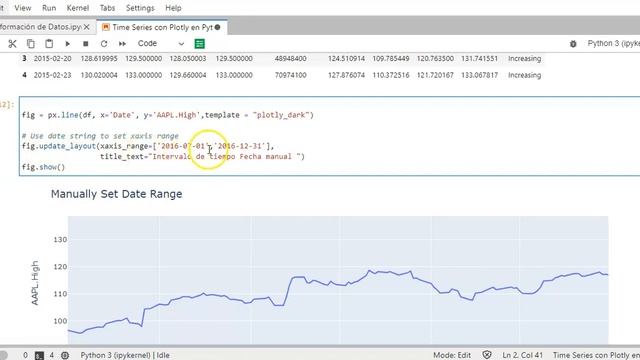Open the Tabs menu
This screenshot has height=360, width=640.
[107, 8]
